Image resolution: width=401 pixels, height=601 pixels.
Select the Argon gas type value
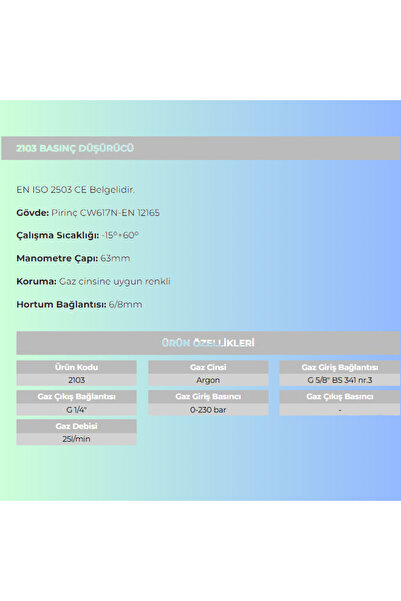[208, 380]
